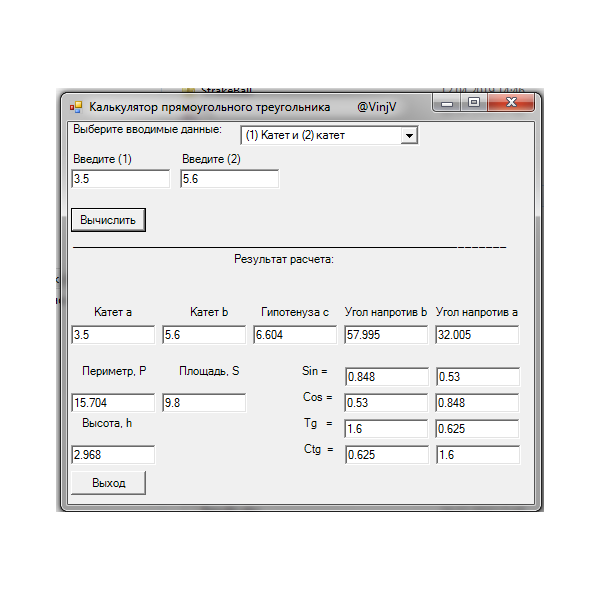
Task: Click the Катет b result field
Action: pos(204,335)
